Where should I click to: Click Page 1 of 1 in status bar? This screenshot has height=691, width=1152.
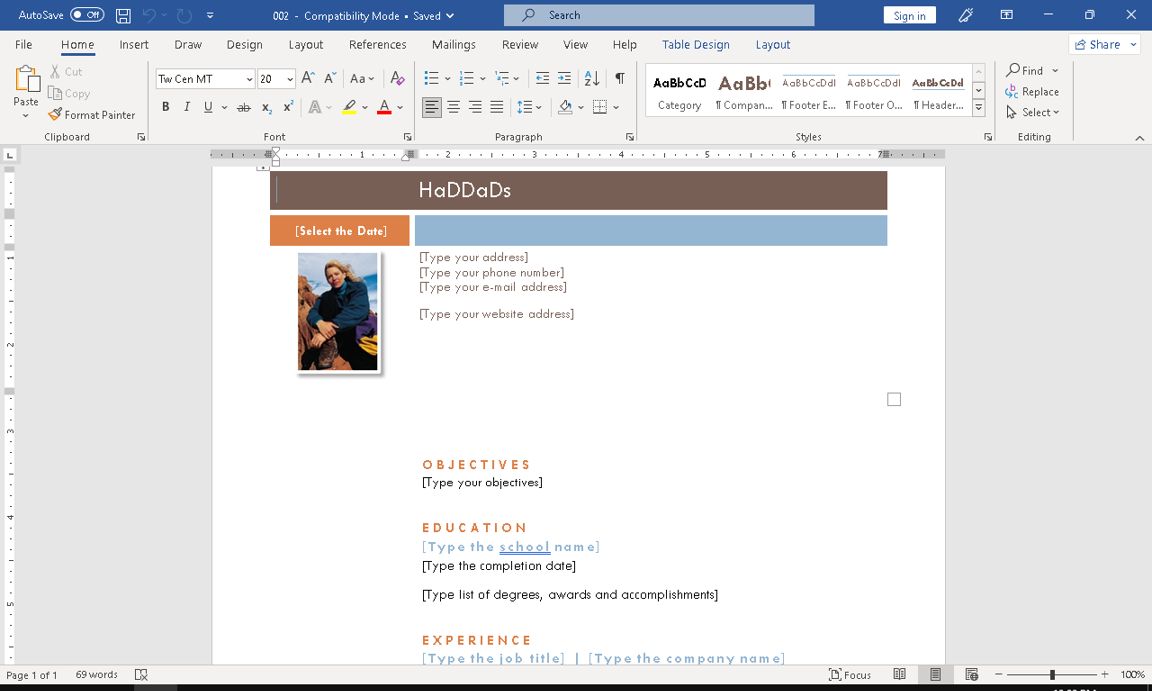(32, 675)
